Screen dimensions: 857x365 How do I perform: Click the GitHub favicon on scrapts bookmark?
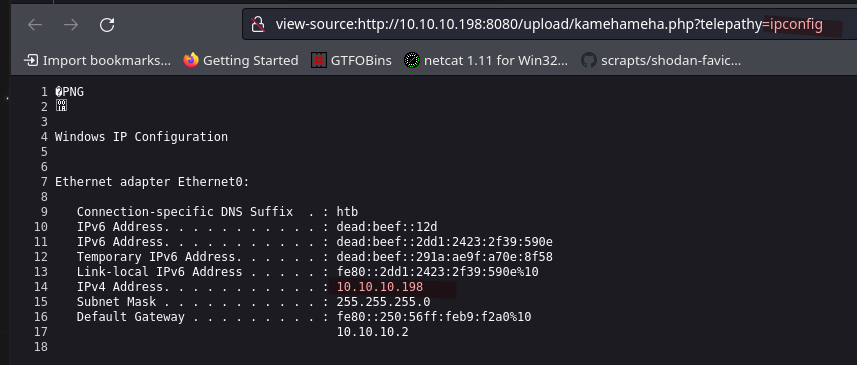(x=589, y=60)
